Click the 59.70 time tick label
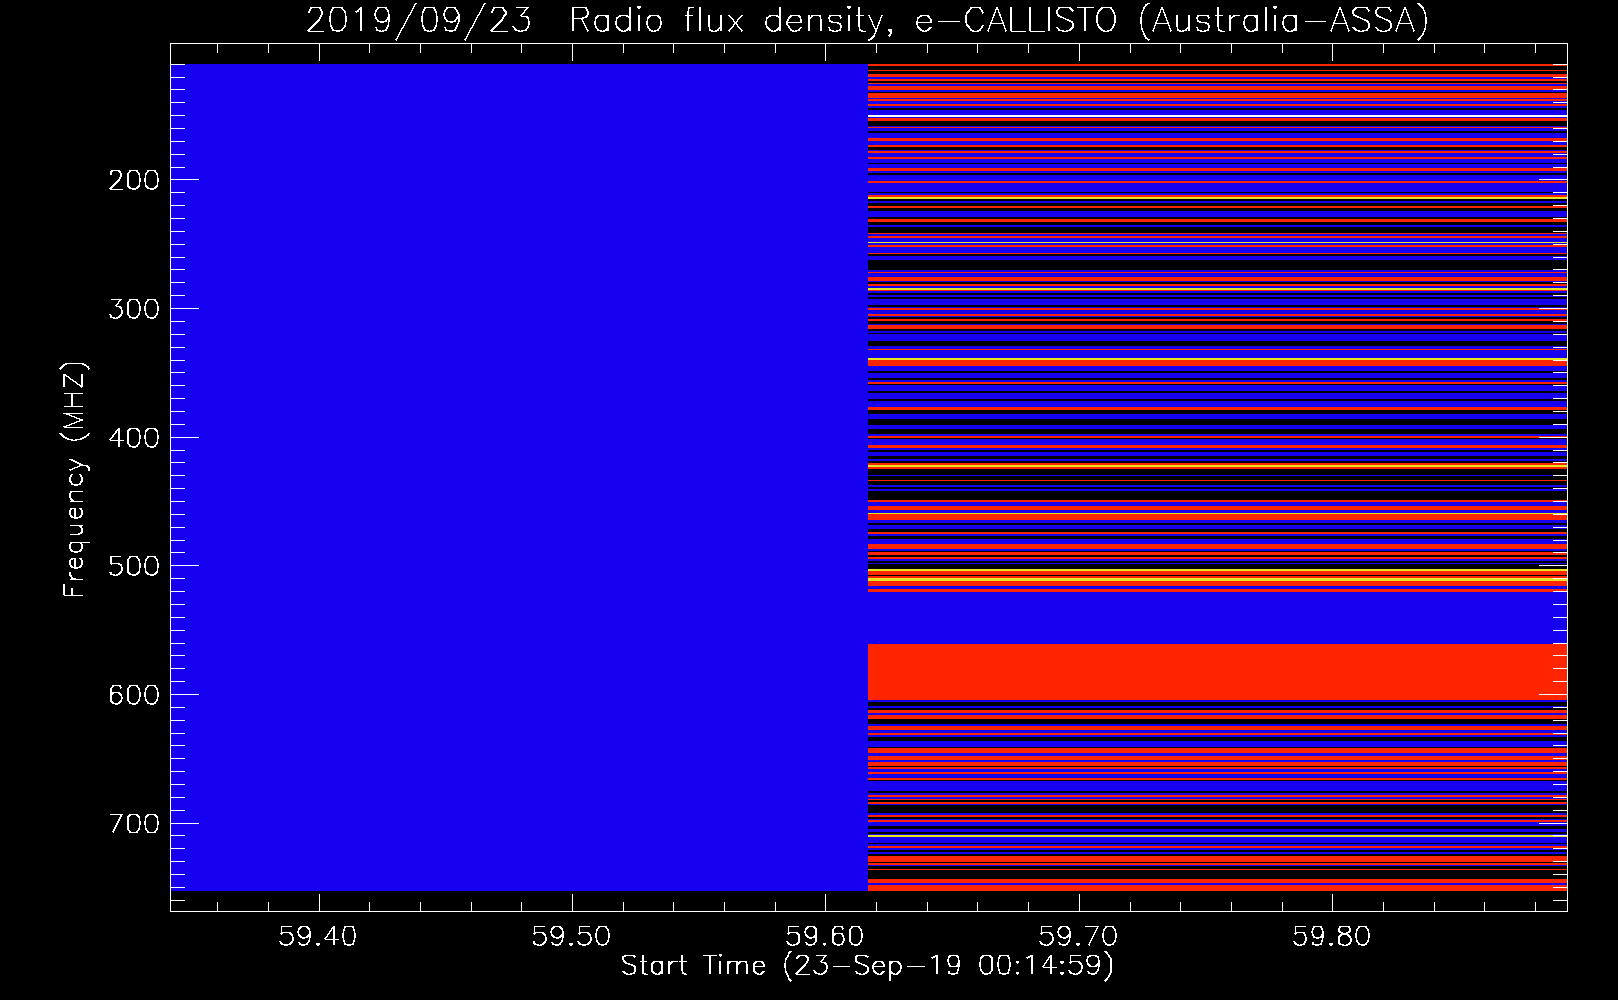 tap(1078, 937)
